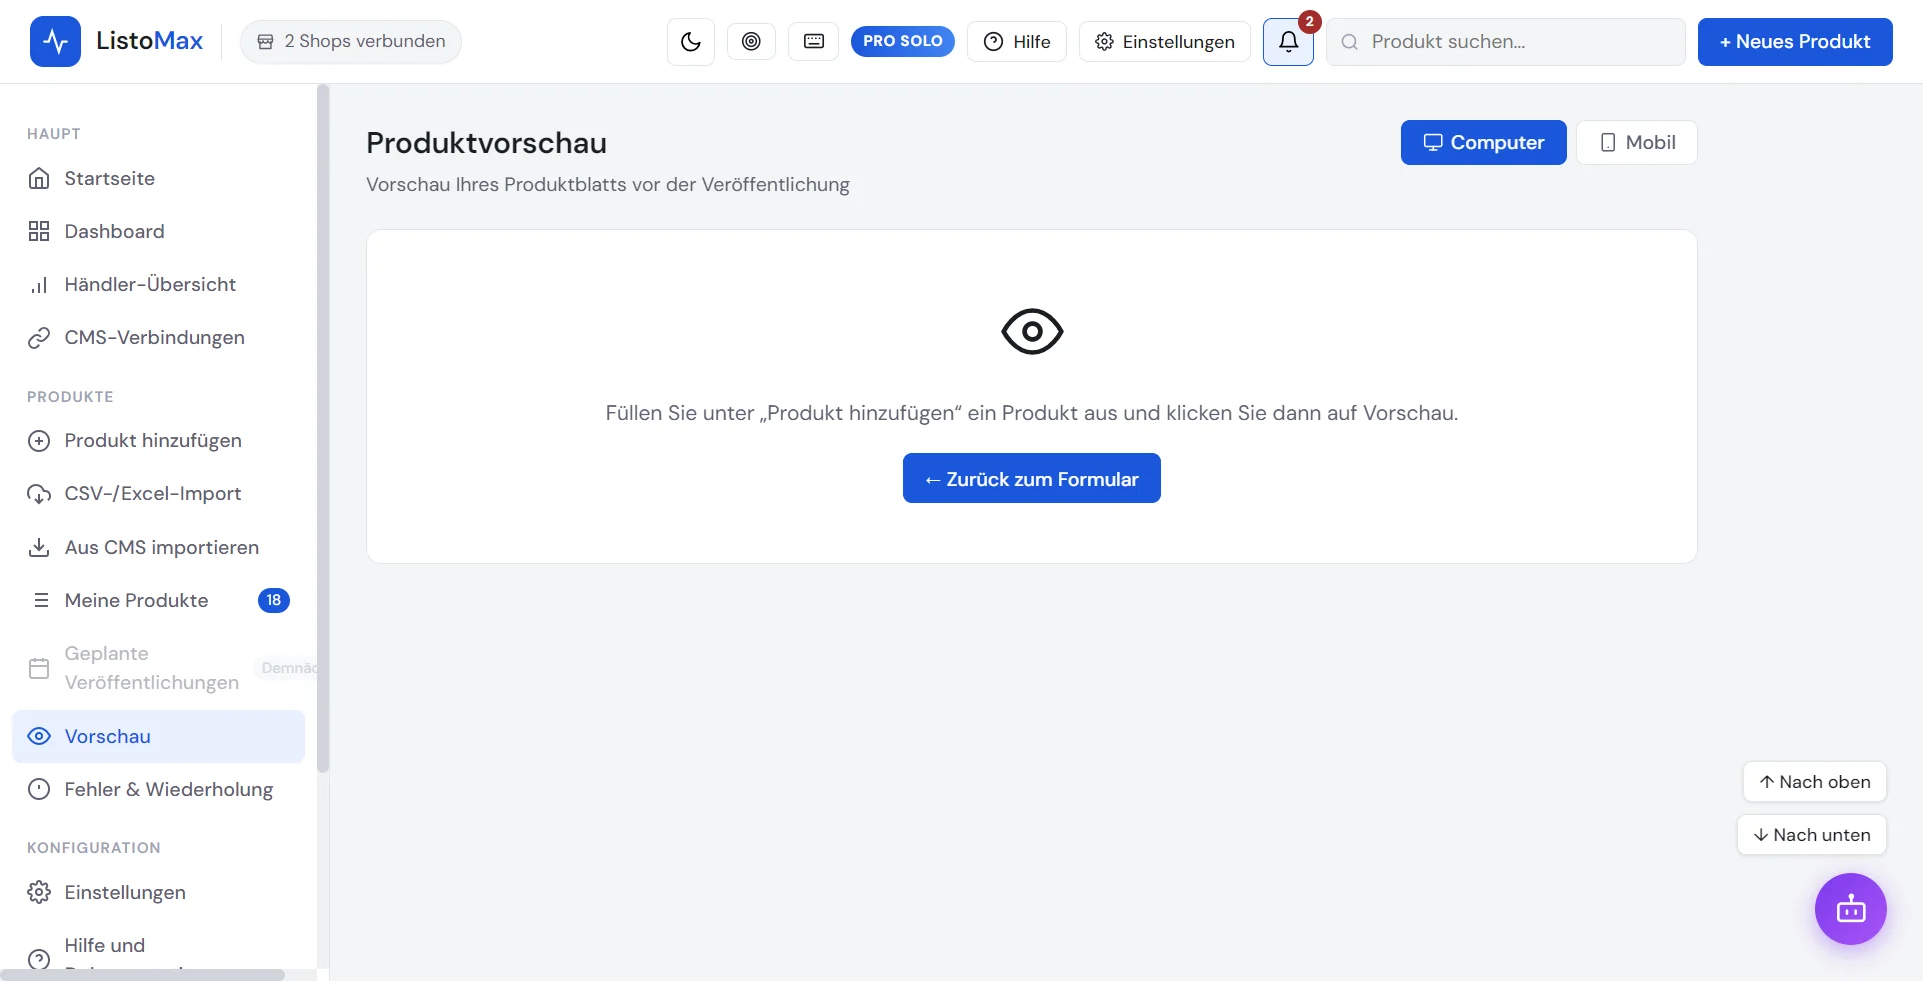Click the 18 badge on Meine Produkte
1923x981 pixels.
pos(274,600)
